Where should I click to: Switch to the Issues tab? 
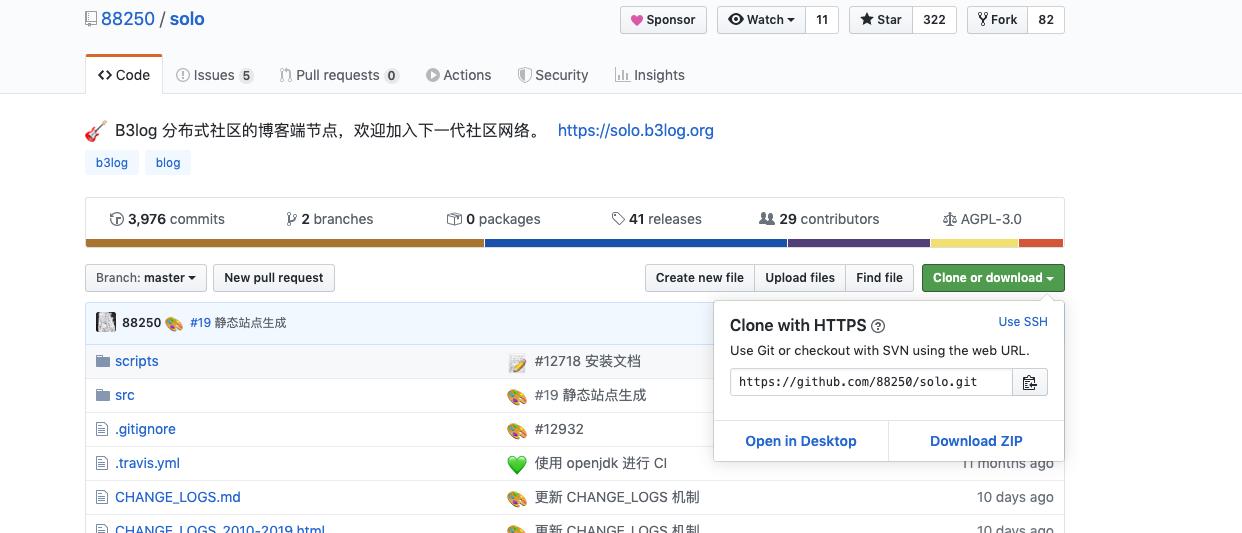[x=214, y=75]
